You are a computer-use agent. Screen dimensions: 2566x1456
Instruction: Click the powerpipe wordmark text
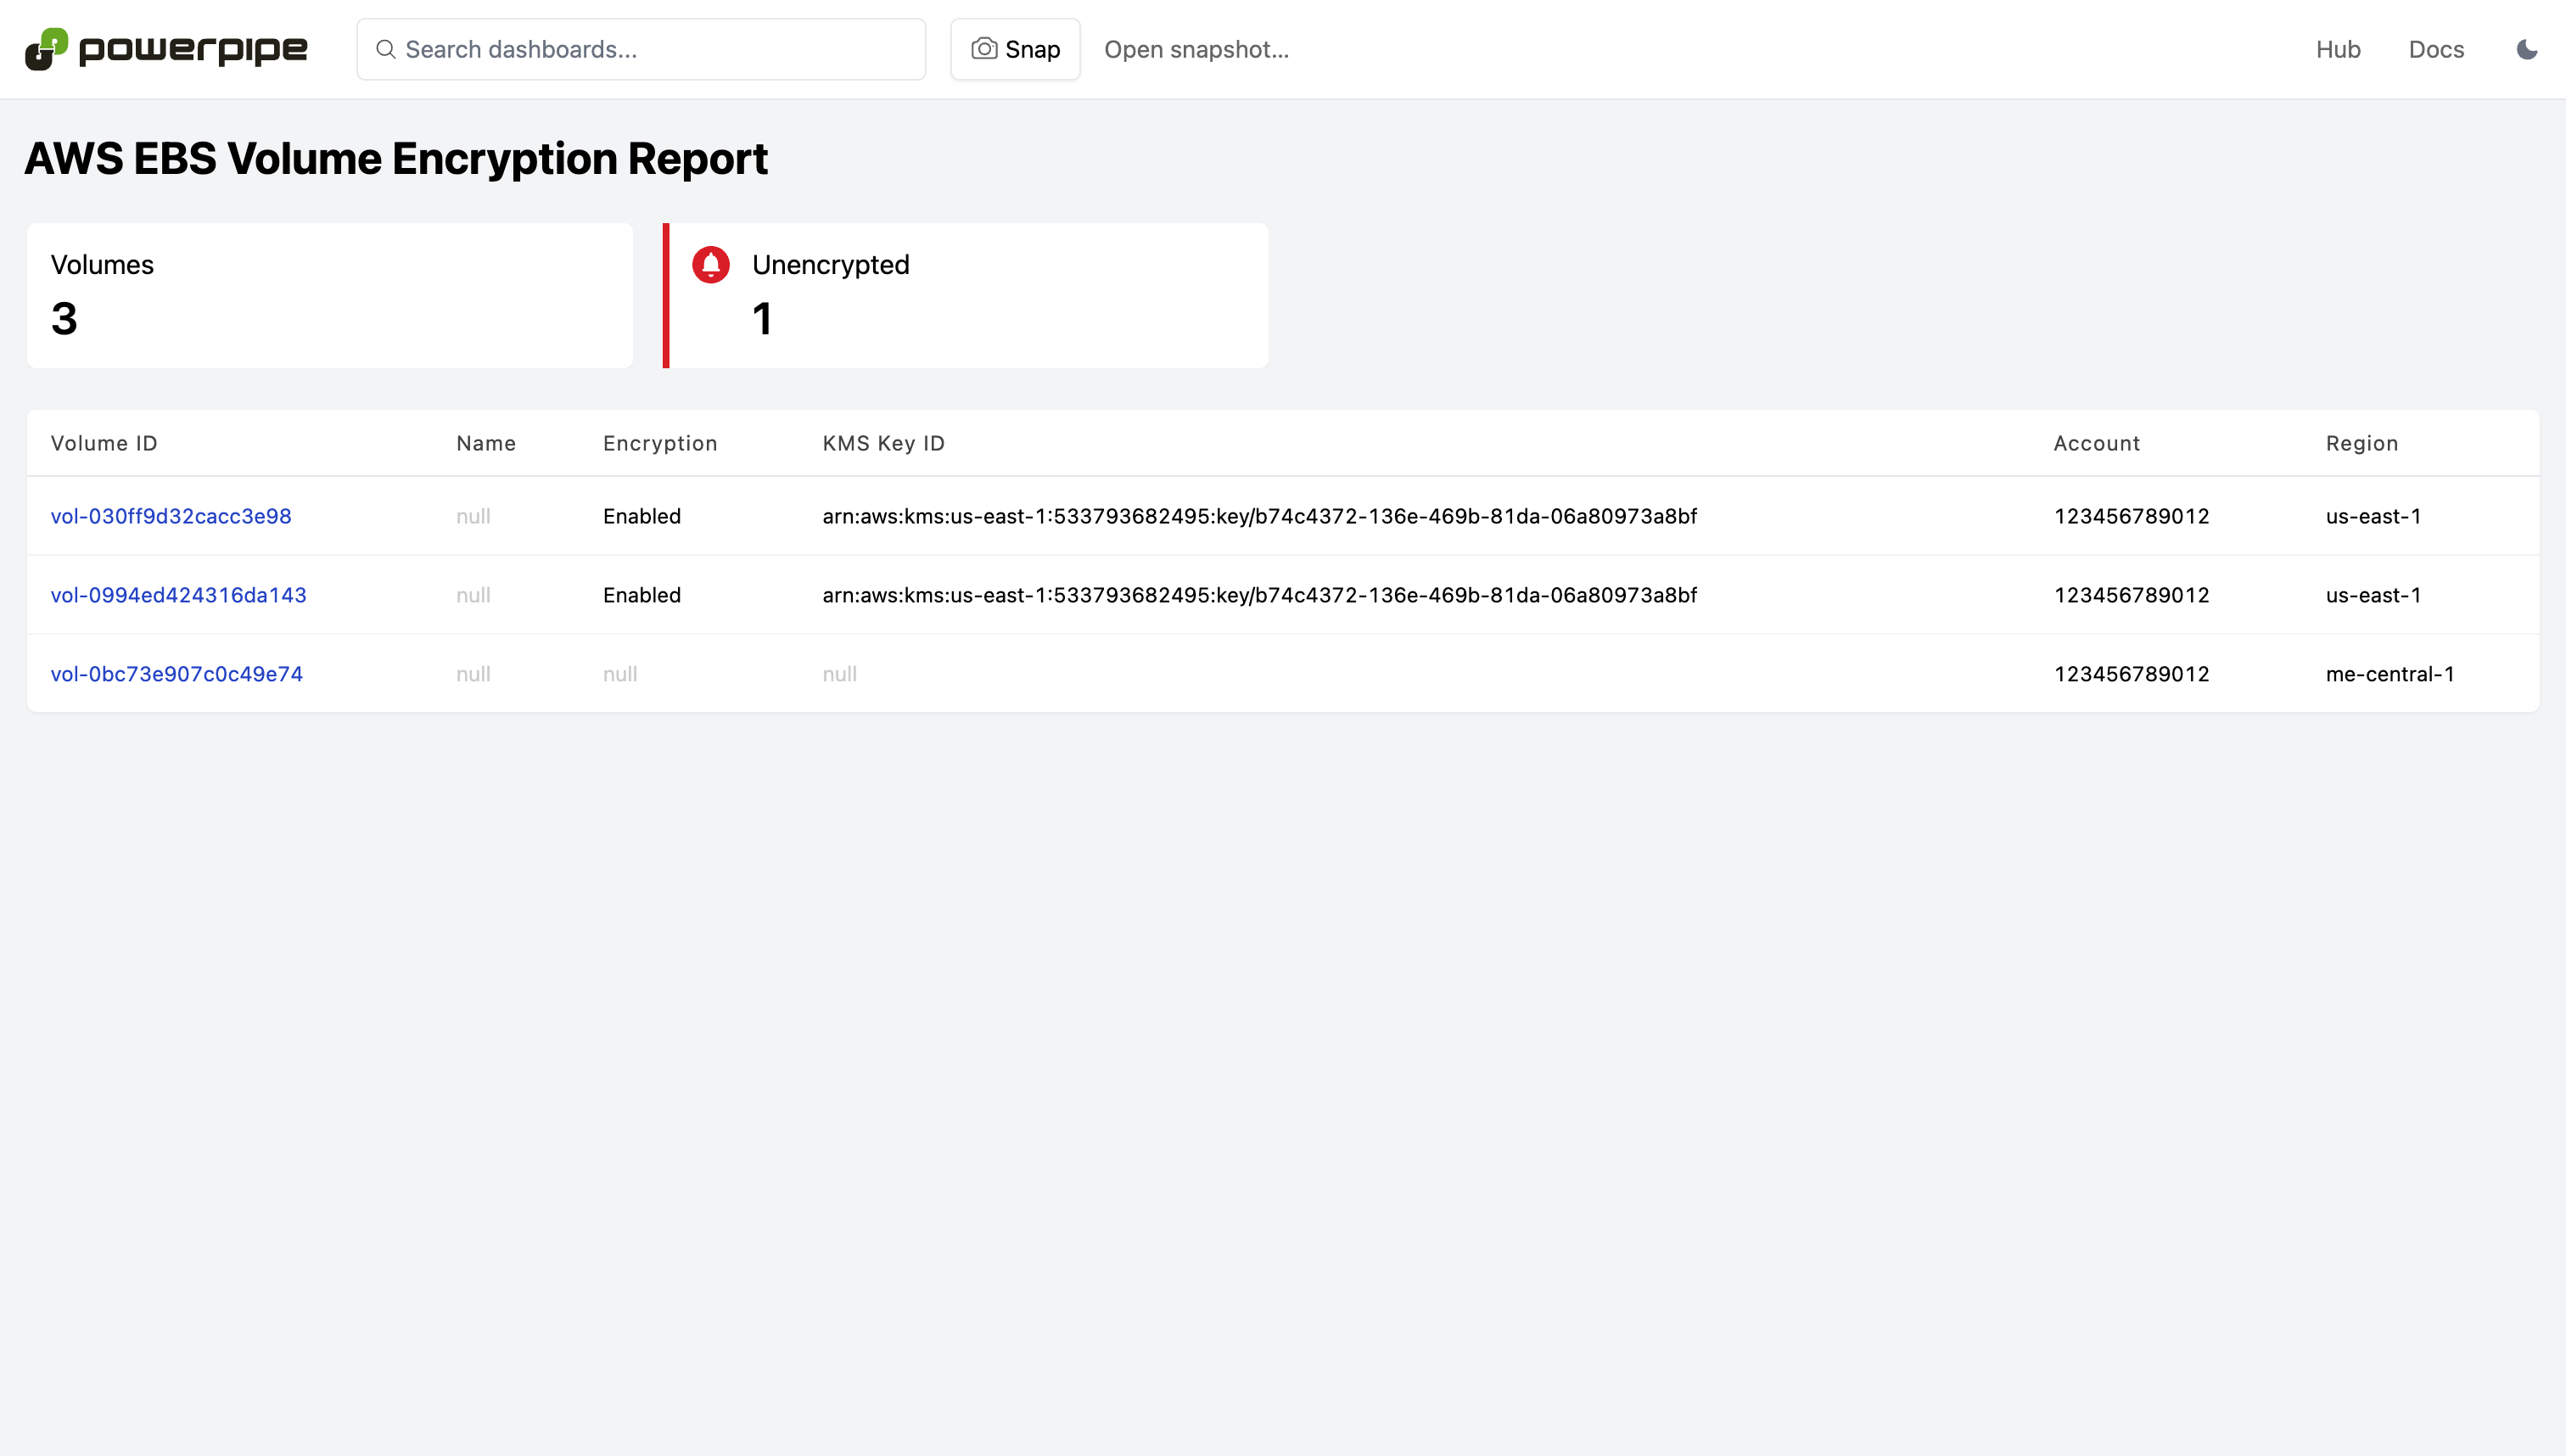tap(193, 49)
